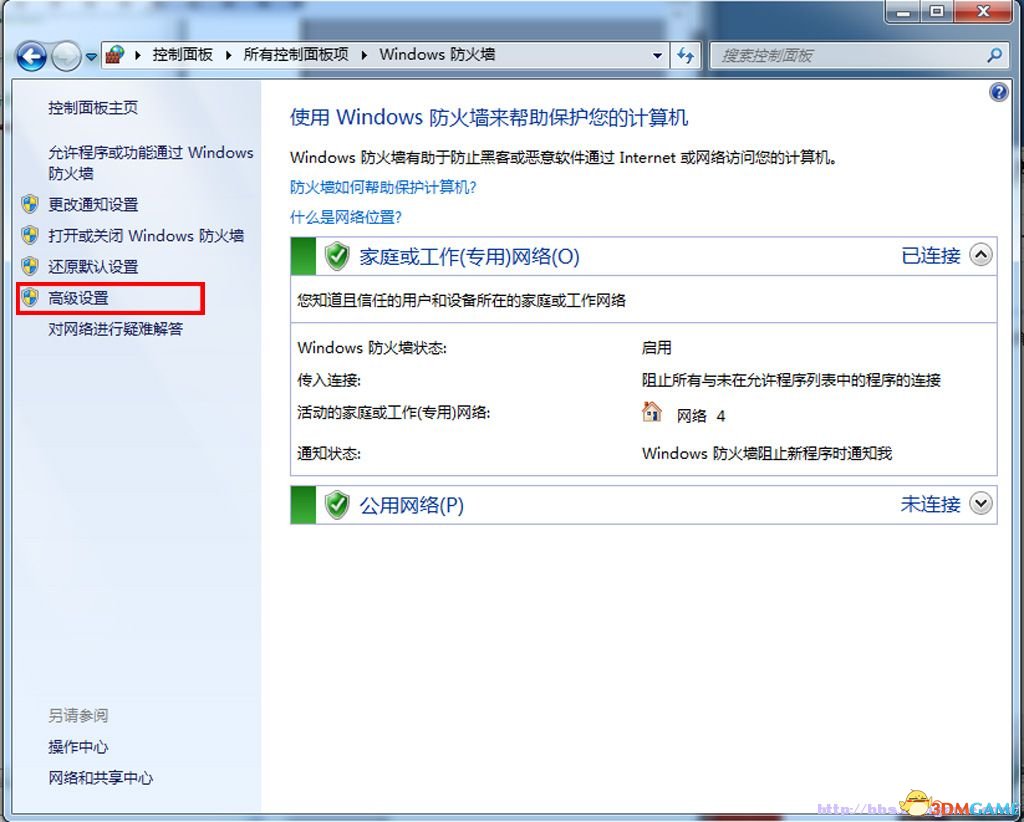The image size is (1024, 822).
Task: Click 未连接 status text
Action: click(931, 504)
